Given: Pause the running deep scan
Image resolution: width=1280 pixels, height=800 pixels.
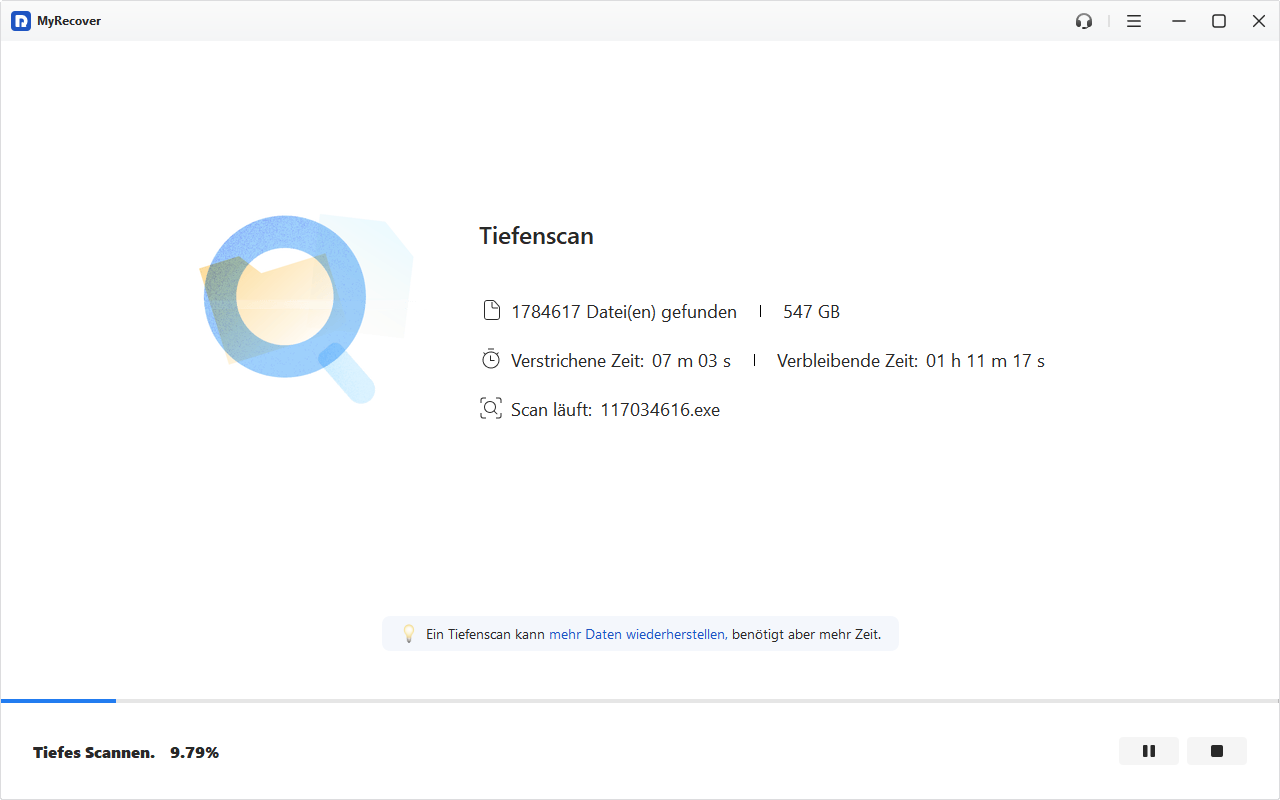Looking at the screenshot, I should click(x=1148, y=751).
